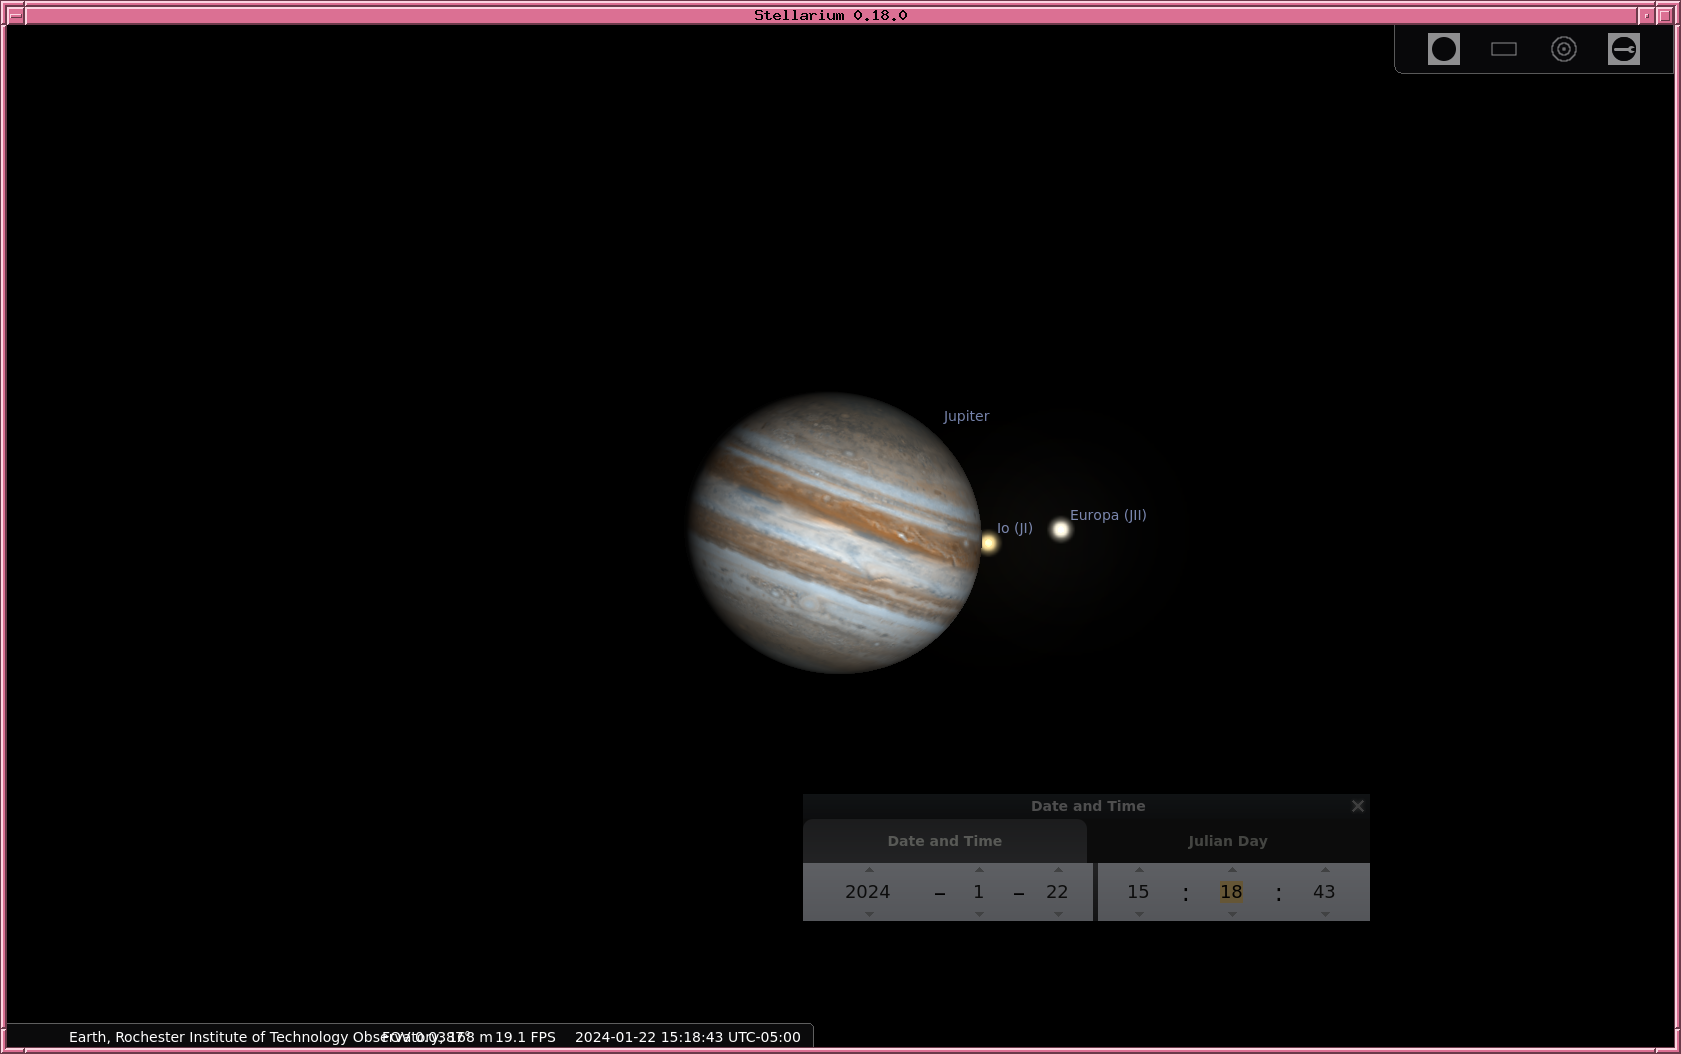Open Oculars configuration wrench icon
This screenshot has height=1054, width=1681.
tap(1623, 49)
